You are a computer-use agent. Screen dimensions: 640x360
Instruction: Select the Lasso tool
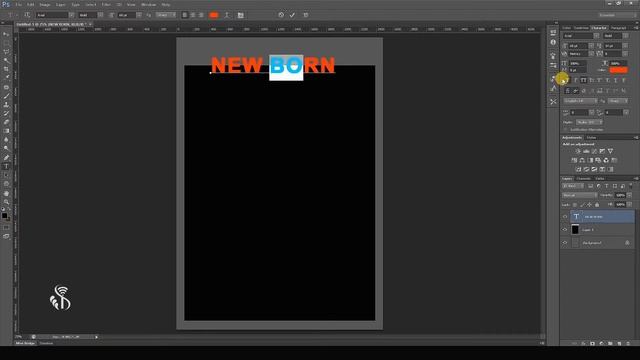coord(6,52)
